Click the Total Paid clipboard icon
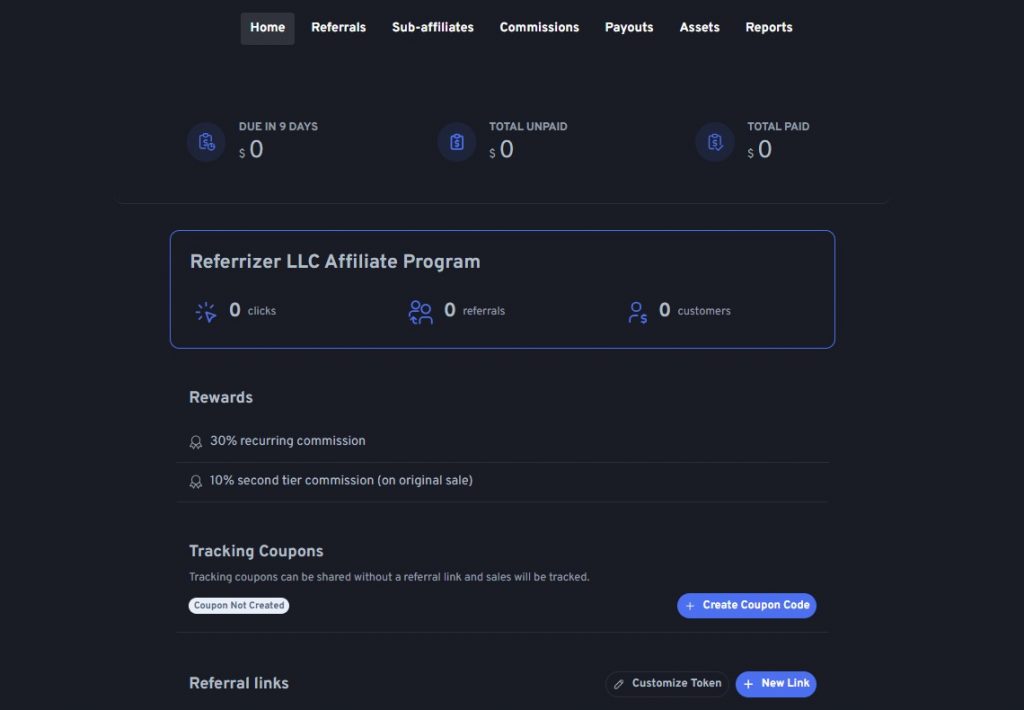 [715, 142]
